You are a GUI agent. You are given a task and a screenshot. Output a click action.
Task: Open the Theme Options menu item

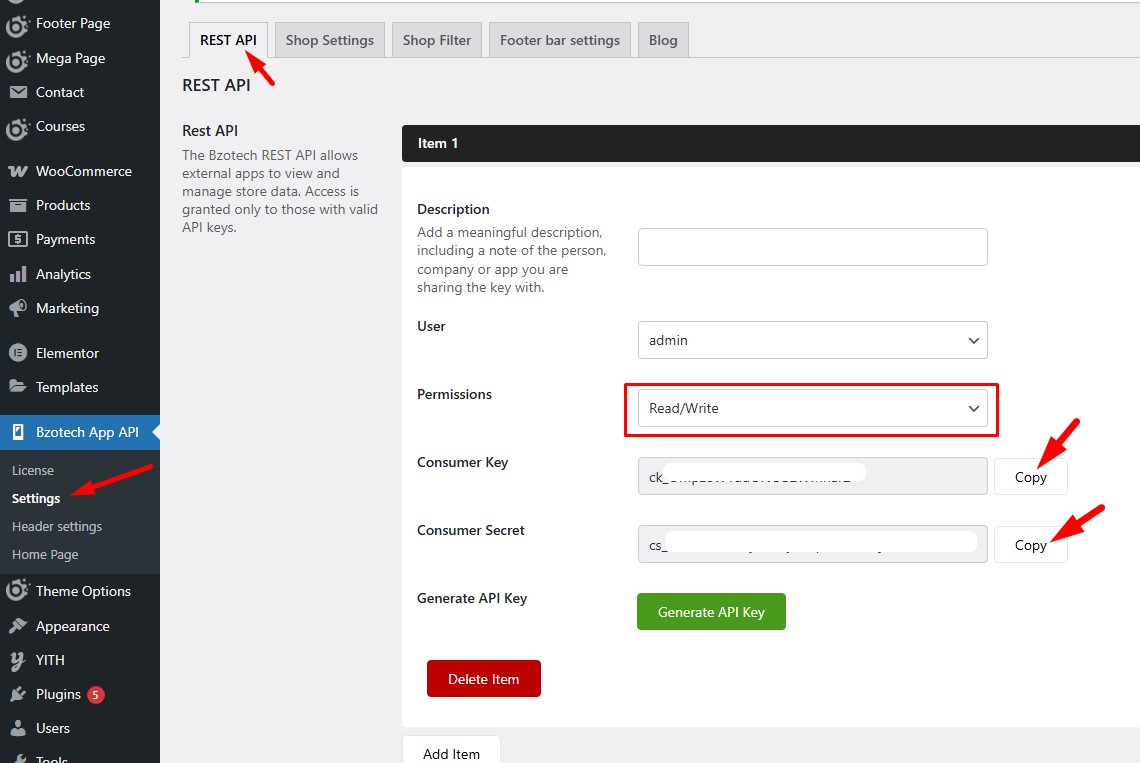(80, 591)
